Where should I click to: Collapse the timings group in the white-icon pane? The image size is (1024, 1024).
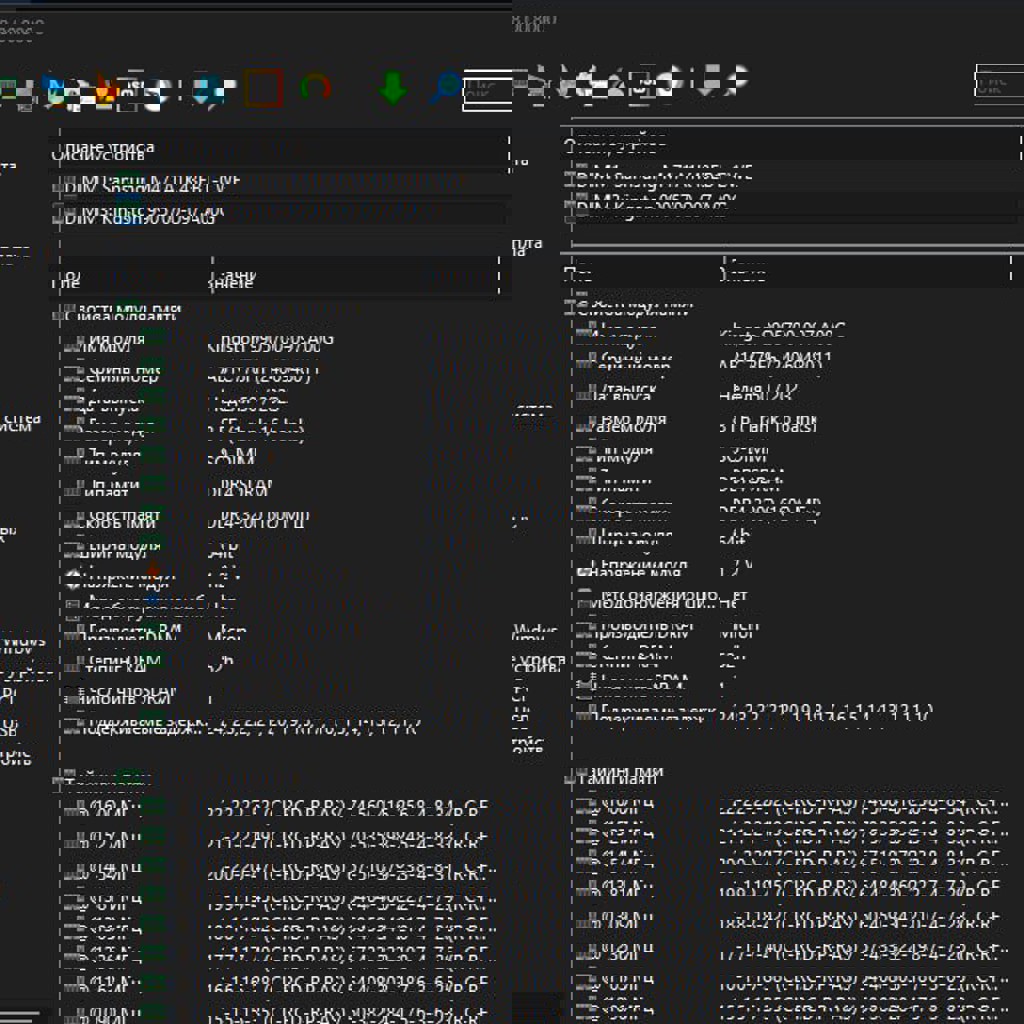580,775
